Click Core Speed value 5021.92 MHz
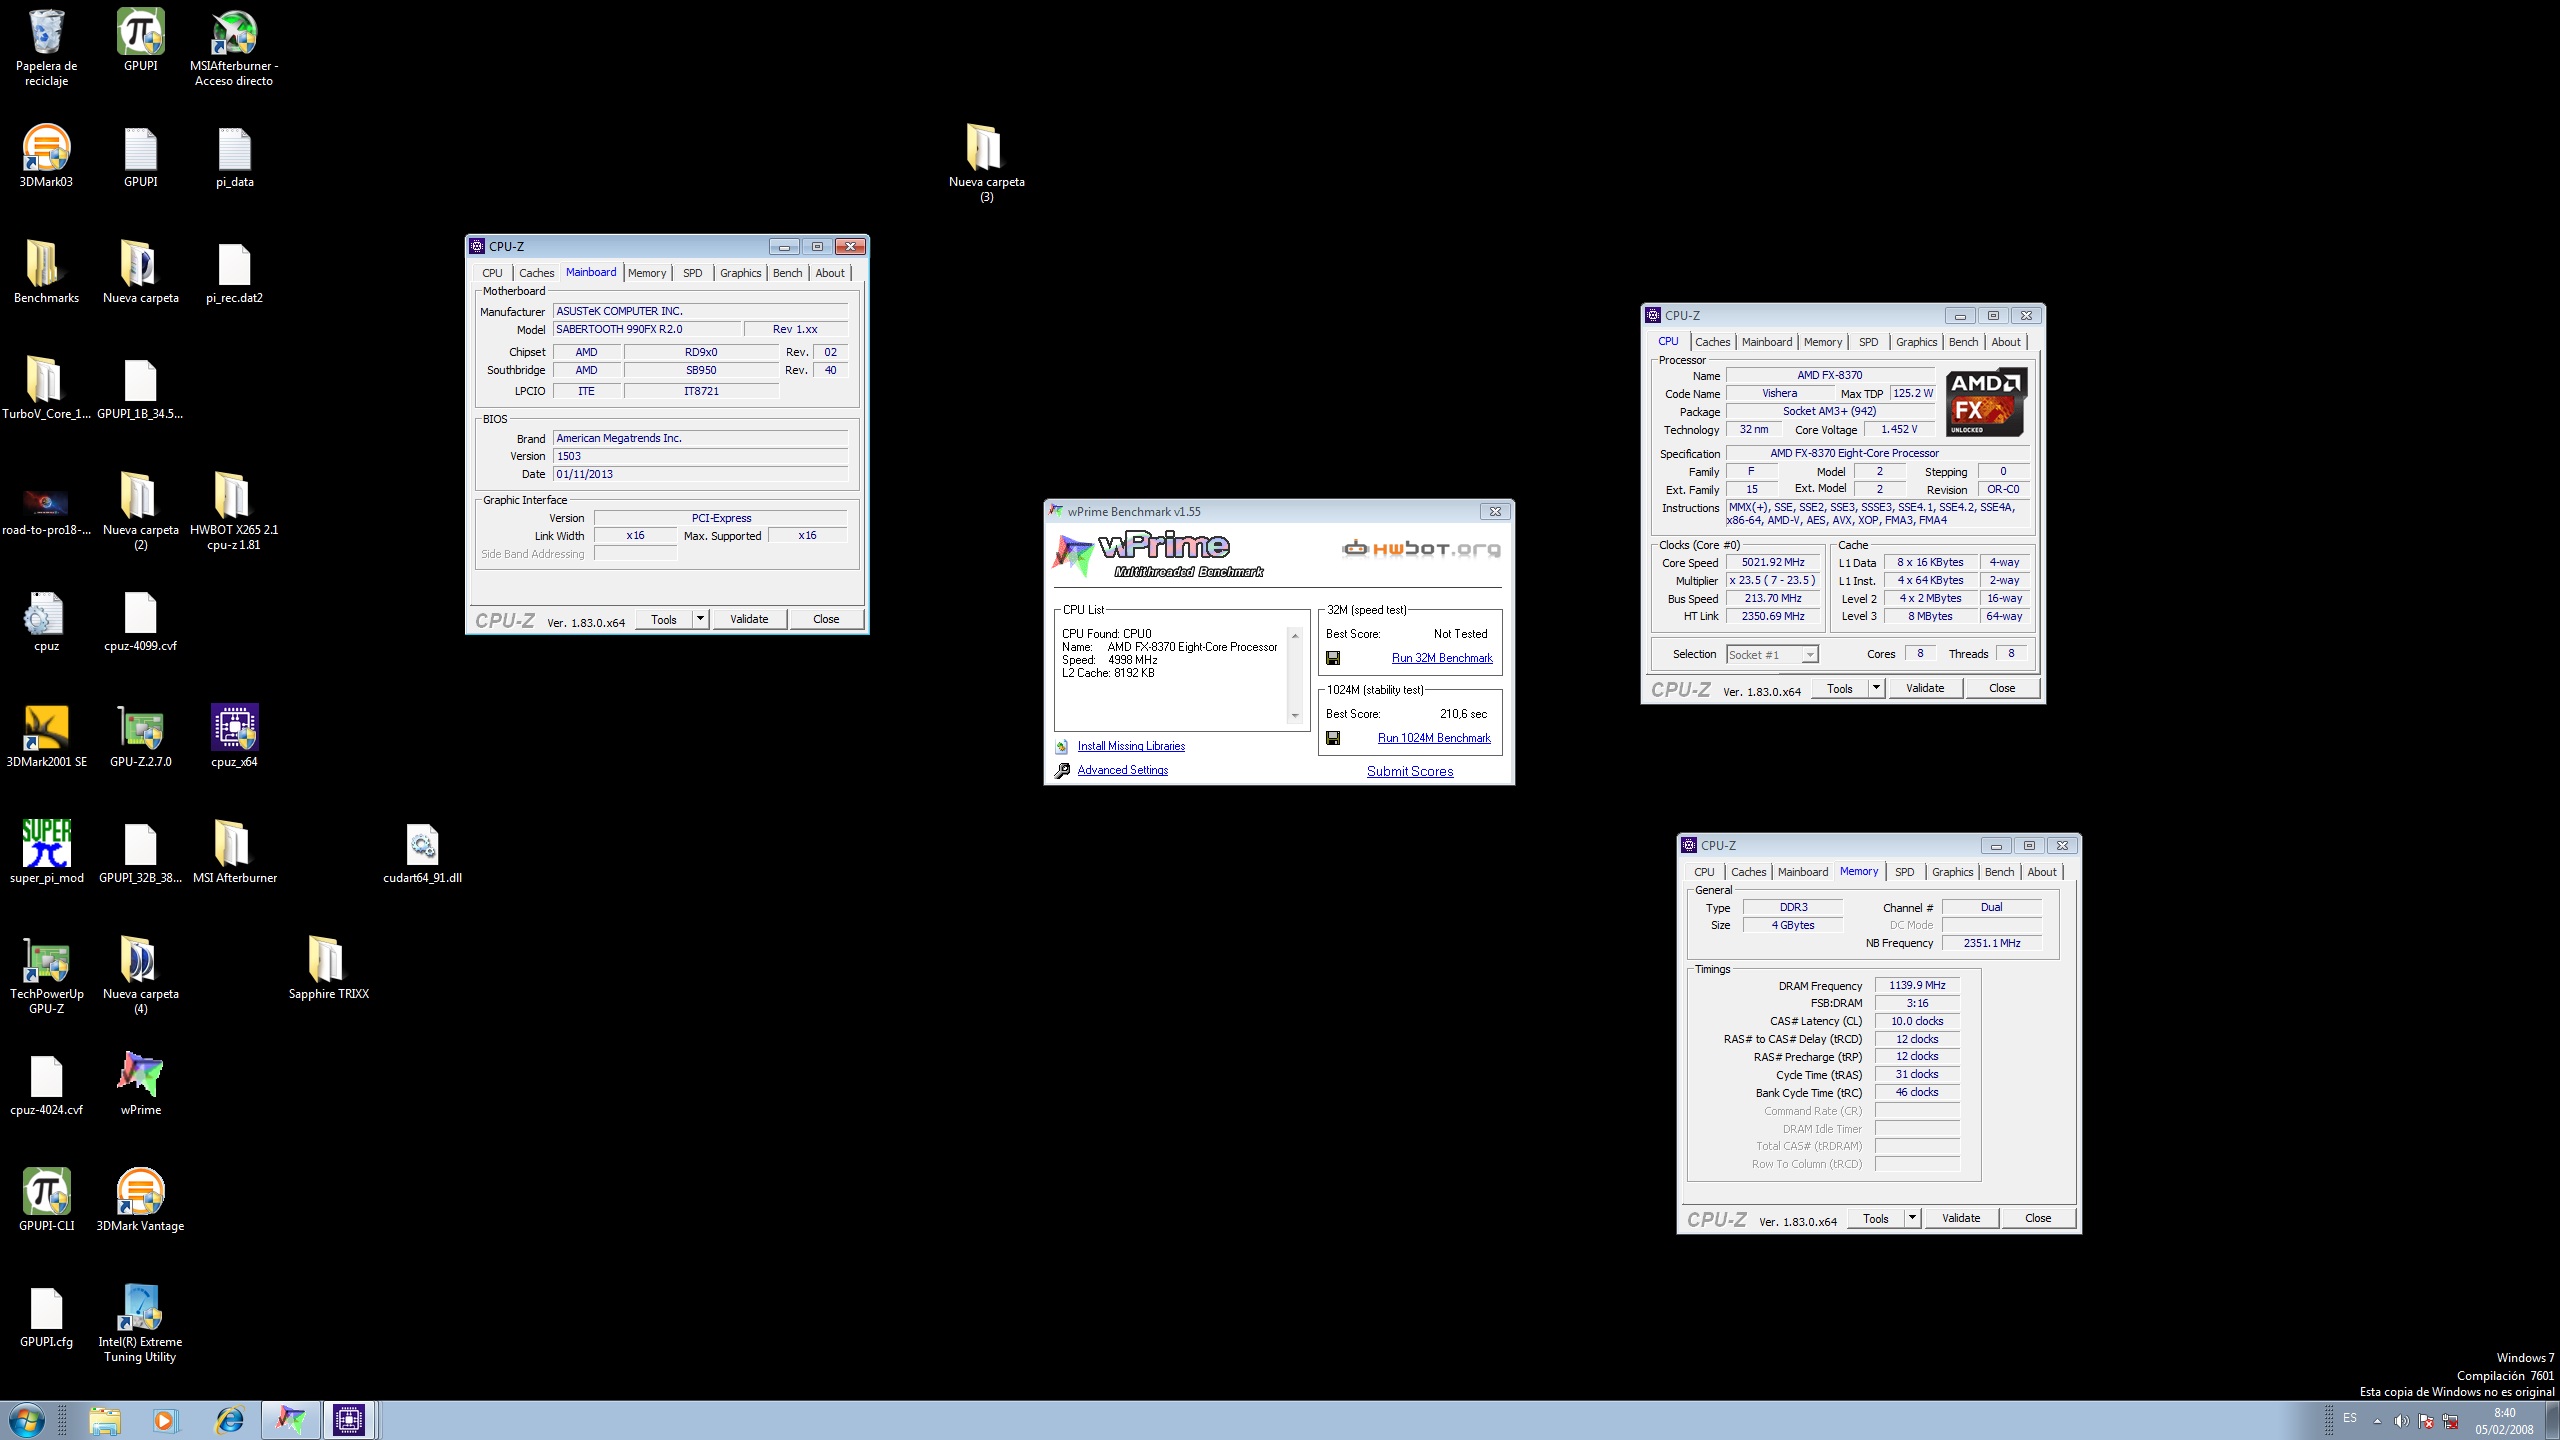The height and width of the screenshot is (1440, 2560). coord(1773,563)
